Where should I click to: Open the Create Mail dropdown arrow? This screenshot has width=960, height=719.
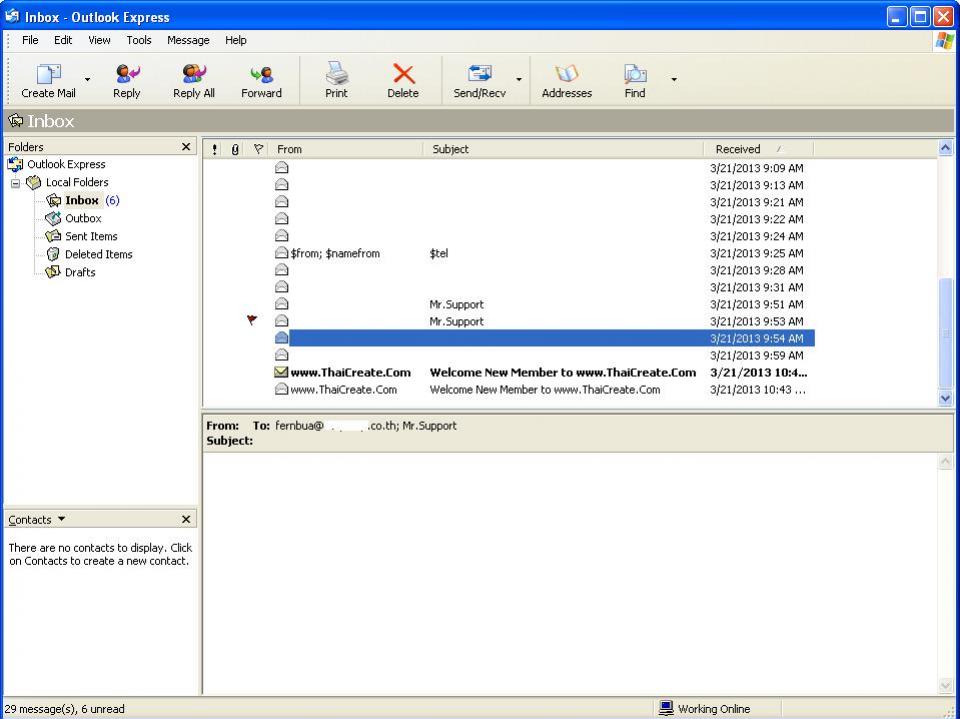[87, 78]
